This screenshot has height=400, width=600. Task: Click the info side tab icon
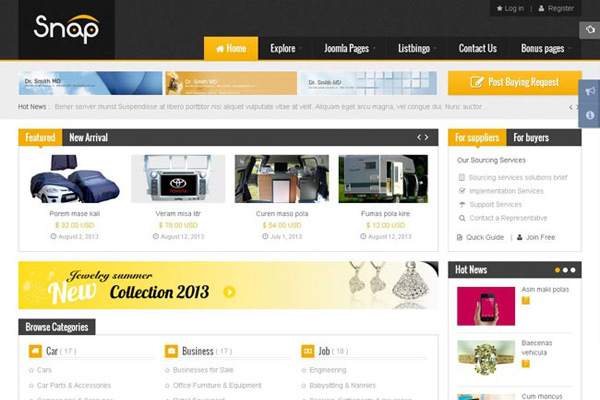590,115
